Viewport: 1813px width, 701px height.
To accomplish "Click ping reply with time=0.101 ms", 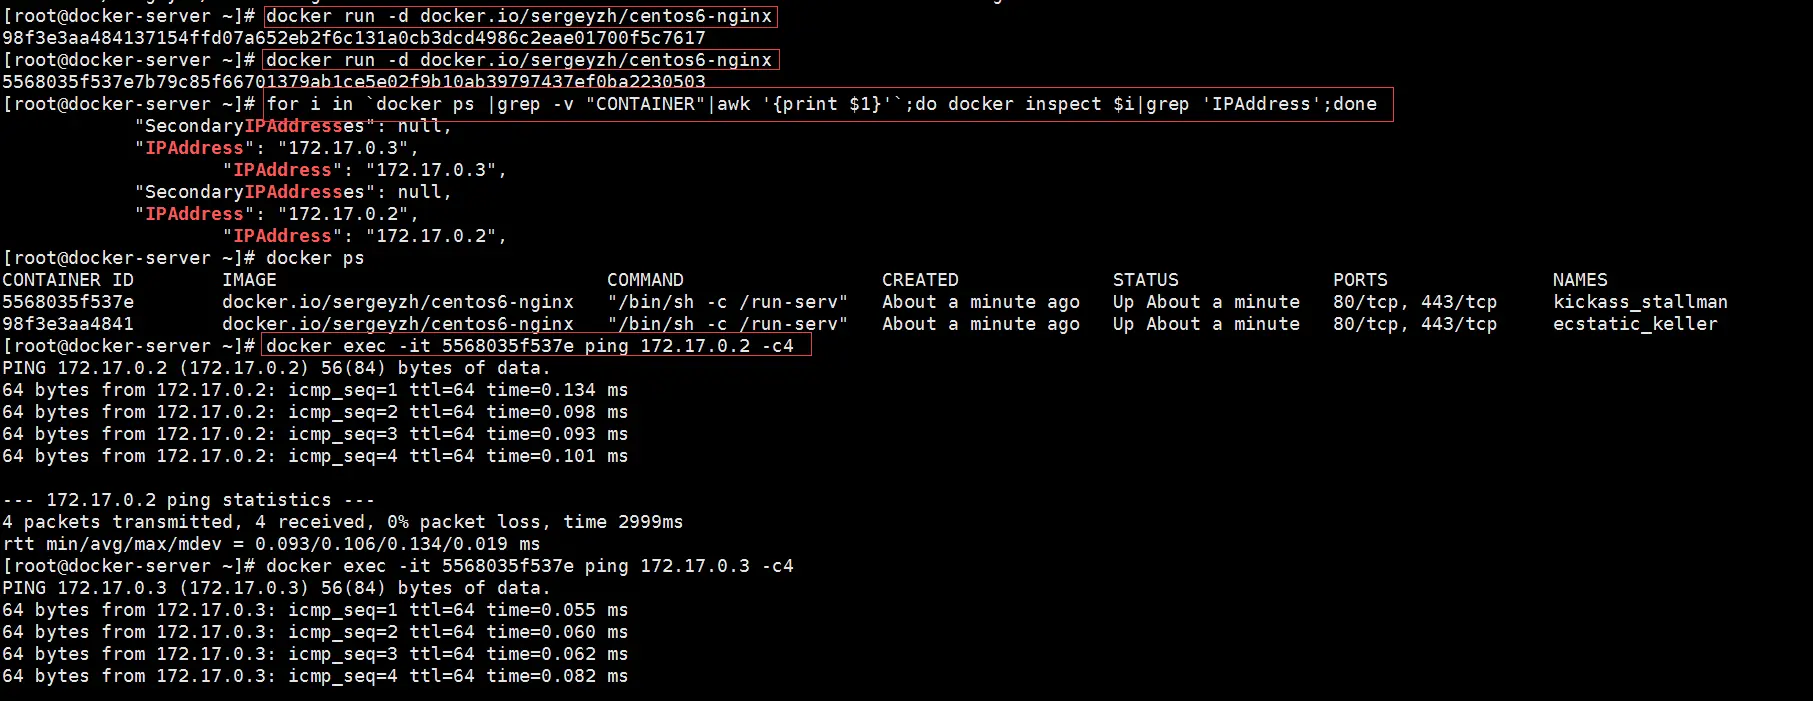I will (315, 456).
